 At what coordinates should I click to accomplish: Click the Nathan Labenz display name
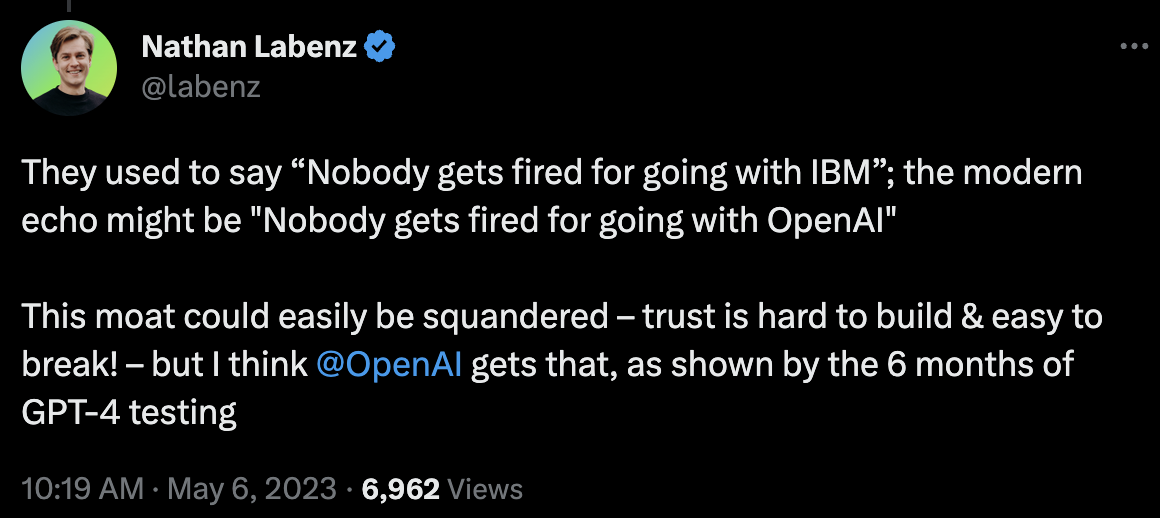[249, 48]
